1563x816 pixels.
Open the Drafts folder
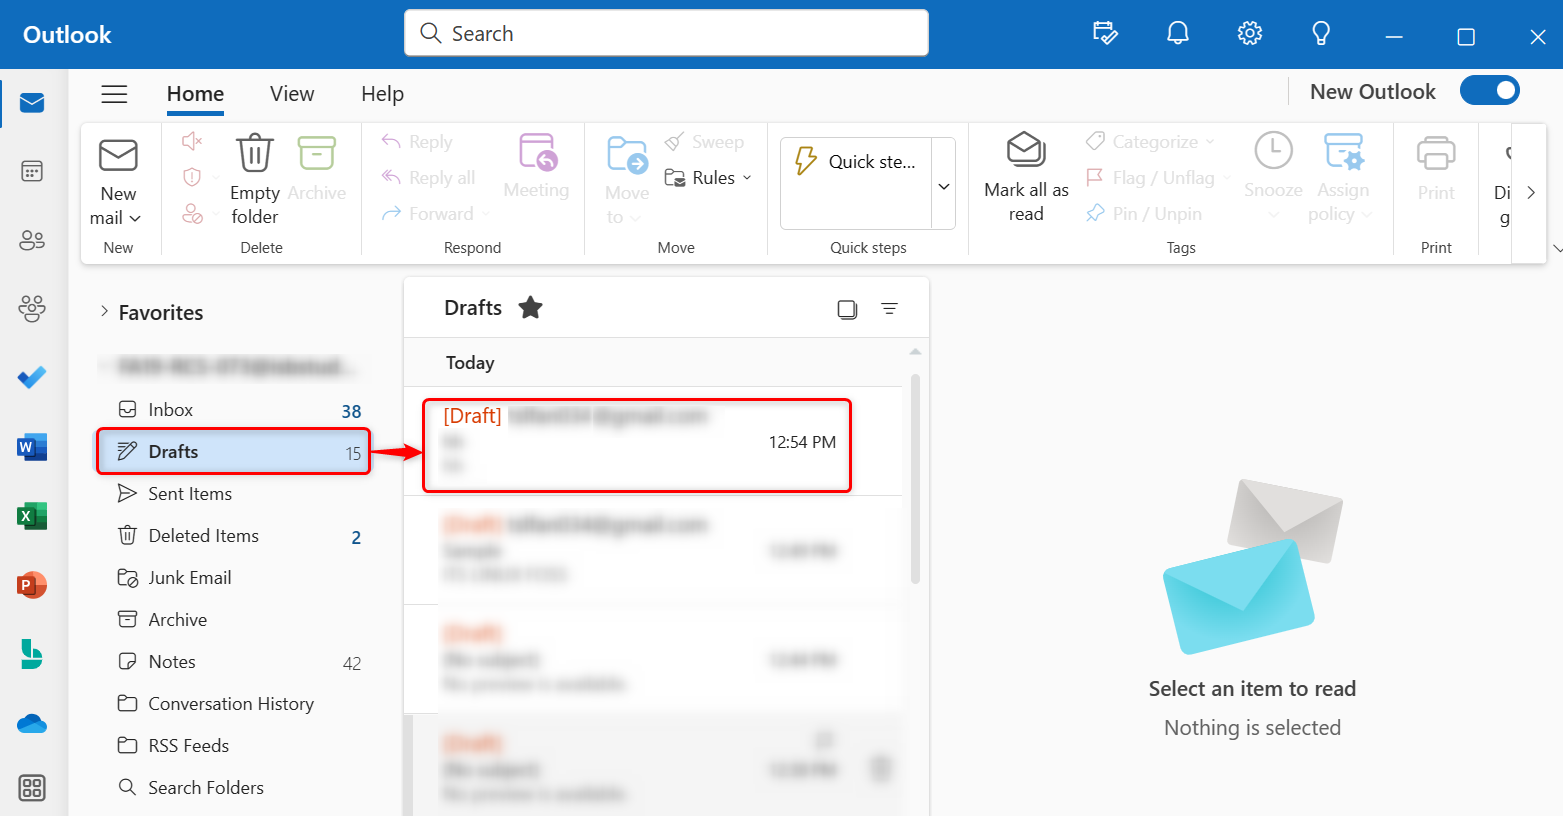click(234, 452)
